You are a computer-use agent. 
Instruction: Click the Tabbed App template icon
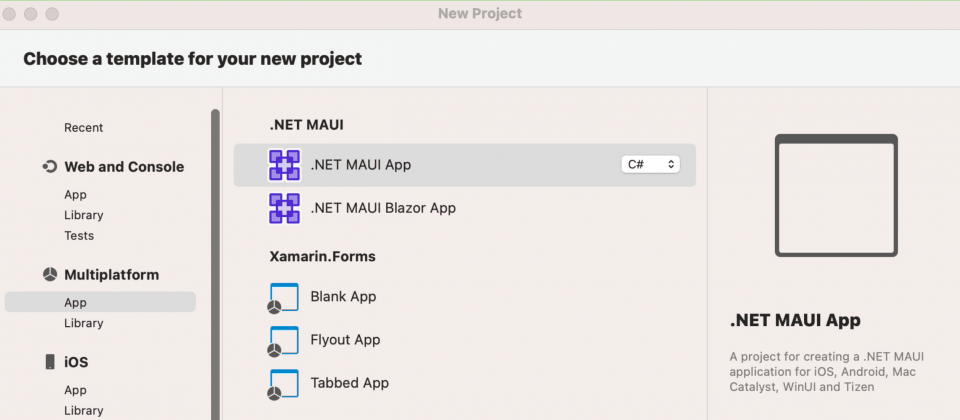click(x=284, y=383)
